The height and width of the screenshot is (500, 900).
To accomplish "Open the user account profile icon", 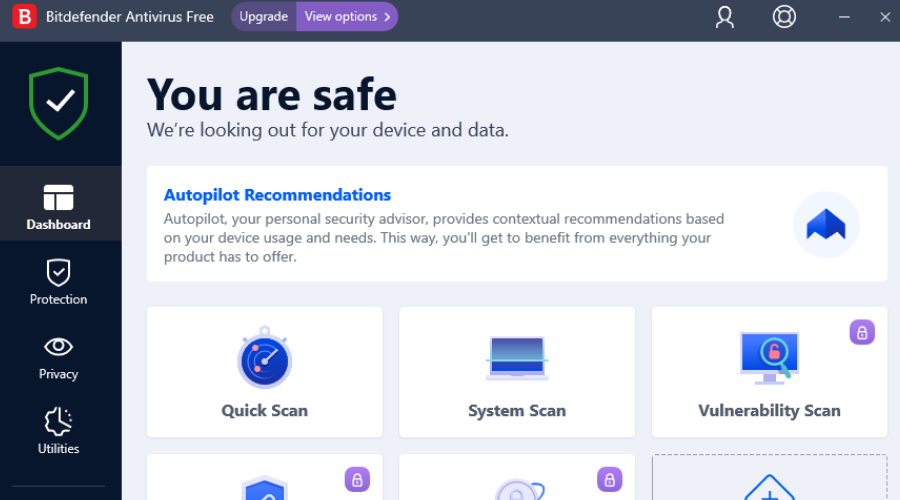I will (x=724, y=17).
